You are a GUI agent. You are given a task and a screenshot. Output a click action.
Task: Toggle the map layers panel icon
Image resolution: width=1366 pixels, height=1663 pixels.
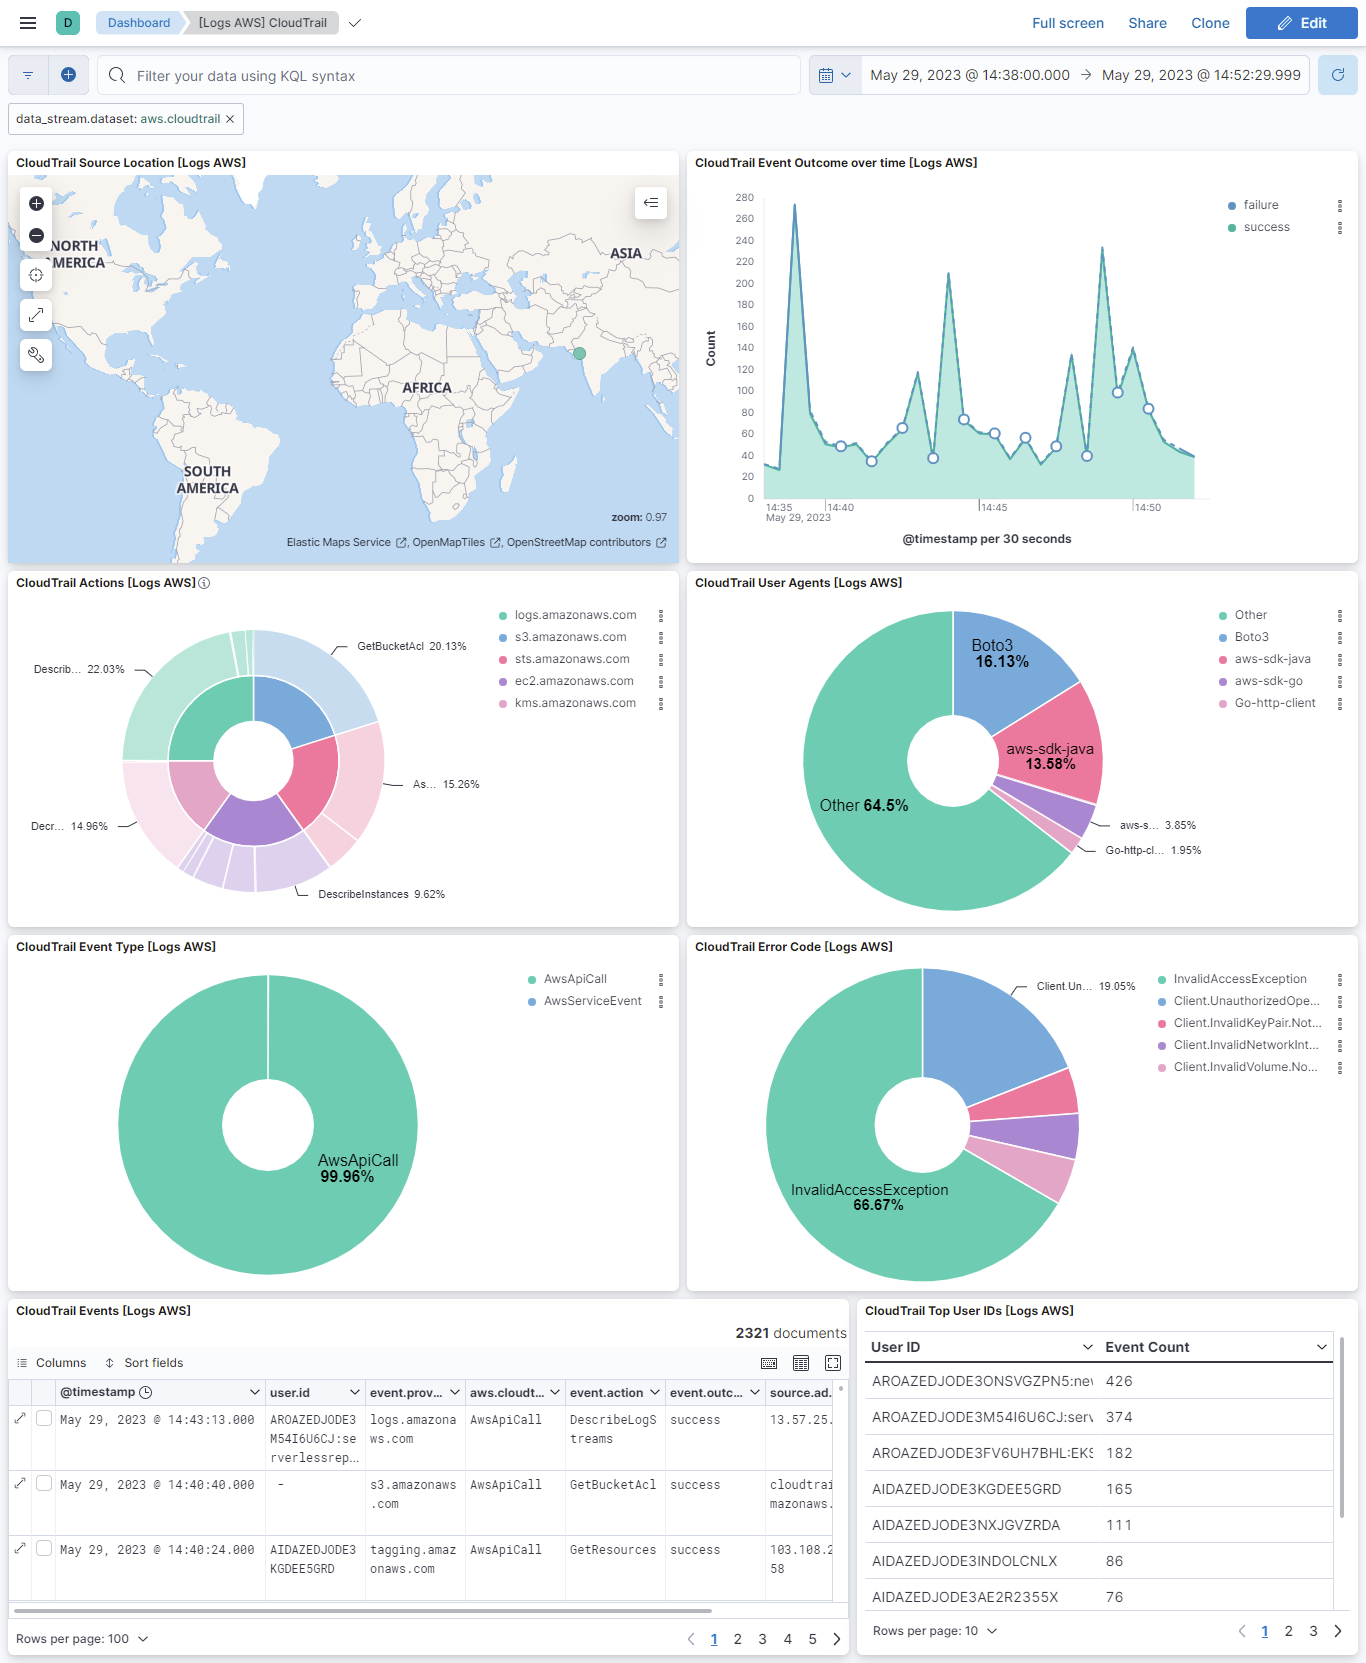click(x=651, y=204)
